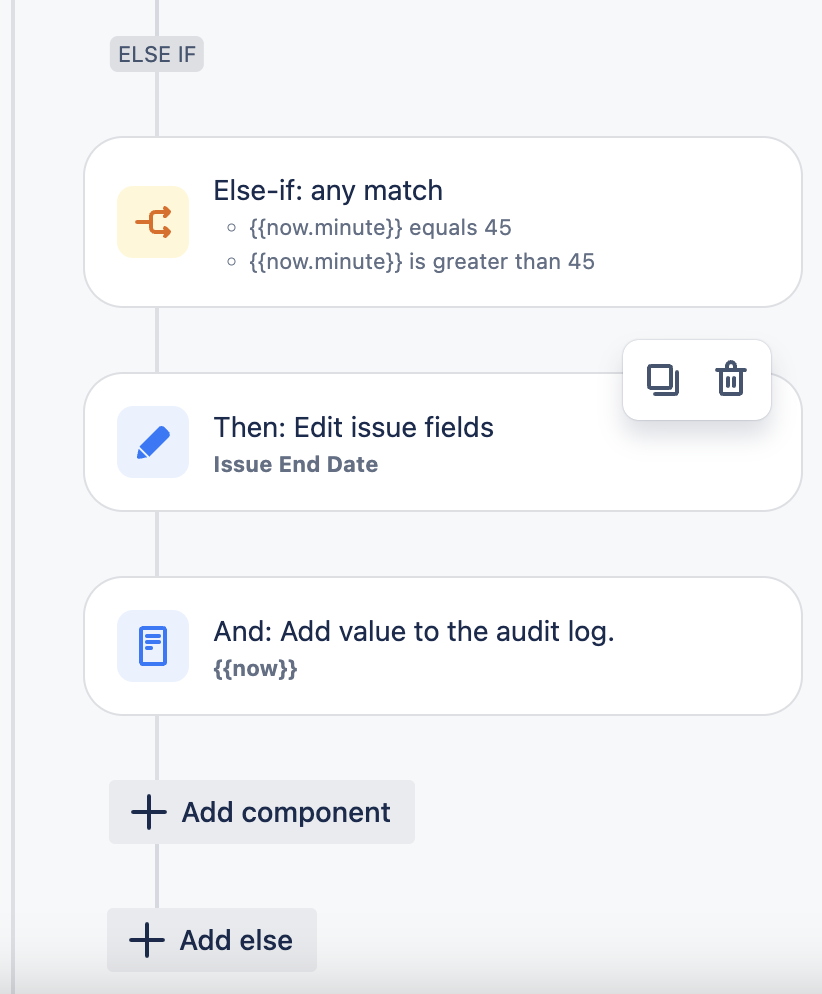This screenshot has height=994, width=822.
Task: Click the blue pencil Edit issue fields icon
Action: click(x=152, y=441)
